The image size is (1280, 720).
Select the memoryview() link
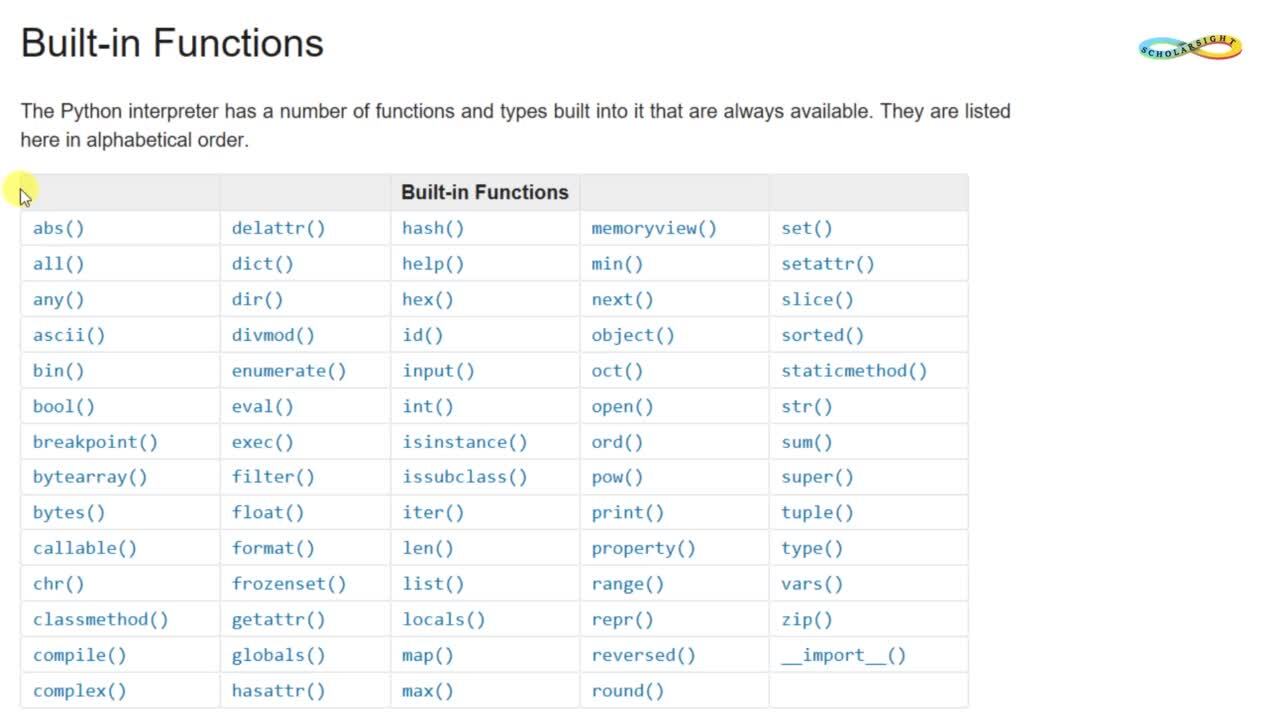[654, 228]
